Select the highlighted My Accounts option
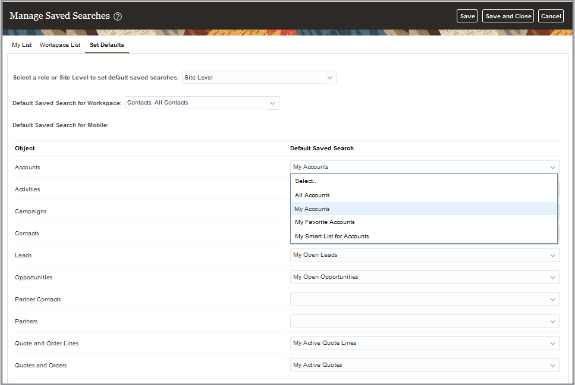Screen dimensions: 575x385 424,209
